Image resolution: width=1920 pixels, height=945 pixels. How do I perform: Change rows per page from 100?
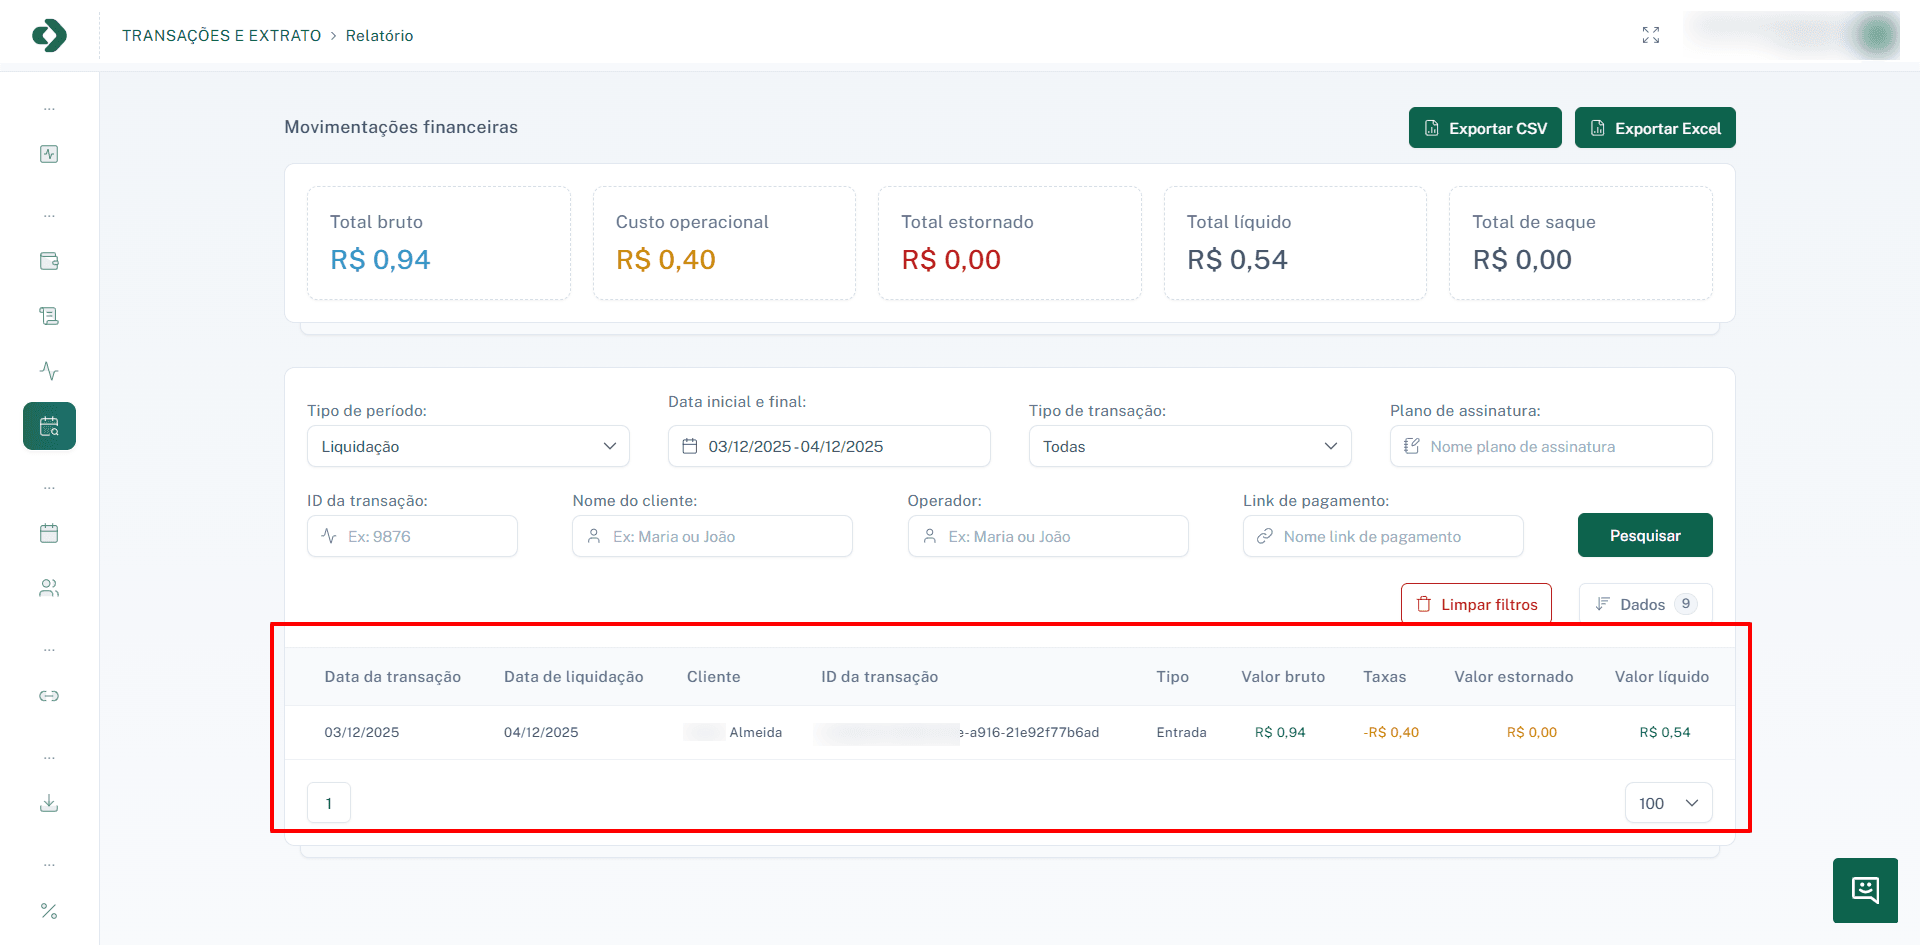tap(1668, 803)
